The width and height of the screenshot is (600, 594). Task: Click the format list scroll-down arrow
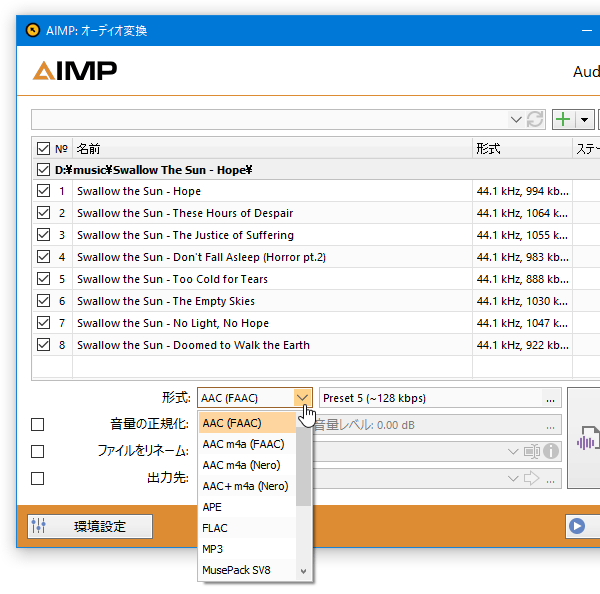[303, 571]
